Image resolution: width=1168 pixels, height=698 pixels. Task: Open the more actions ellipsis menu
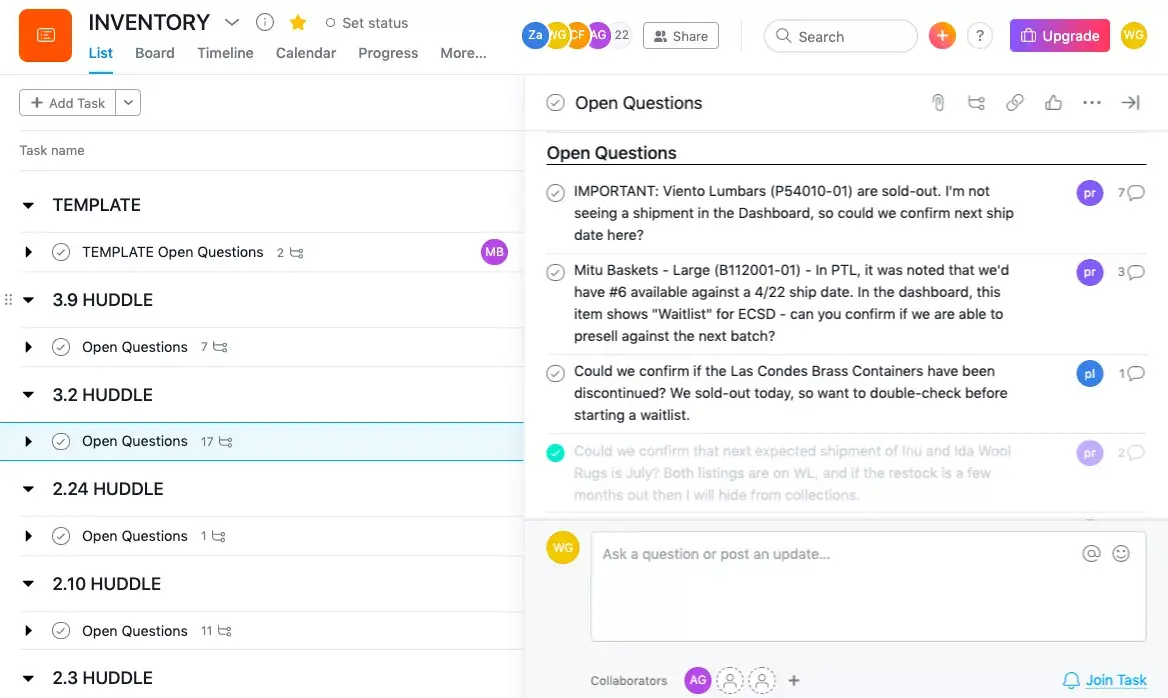1091,102
